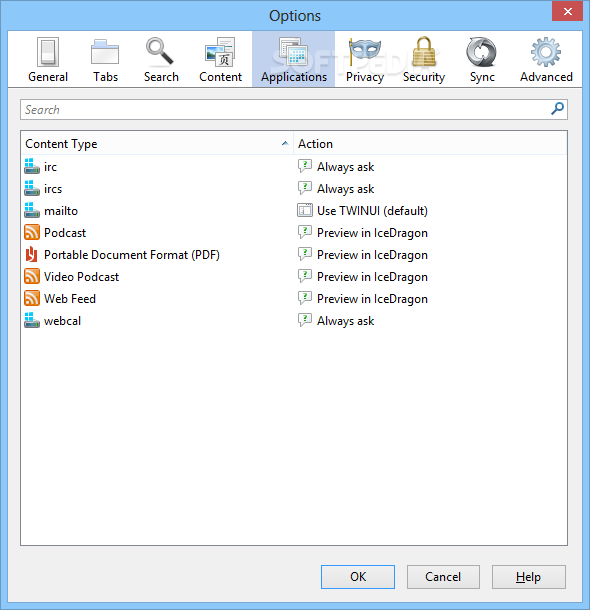590x610 pixels.
Task: Select Portable Document Format (PDF) row
Action: coord(294,254)
